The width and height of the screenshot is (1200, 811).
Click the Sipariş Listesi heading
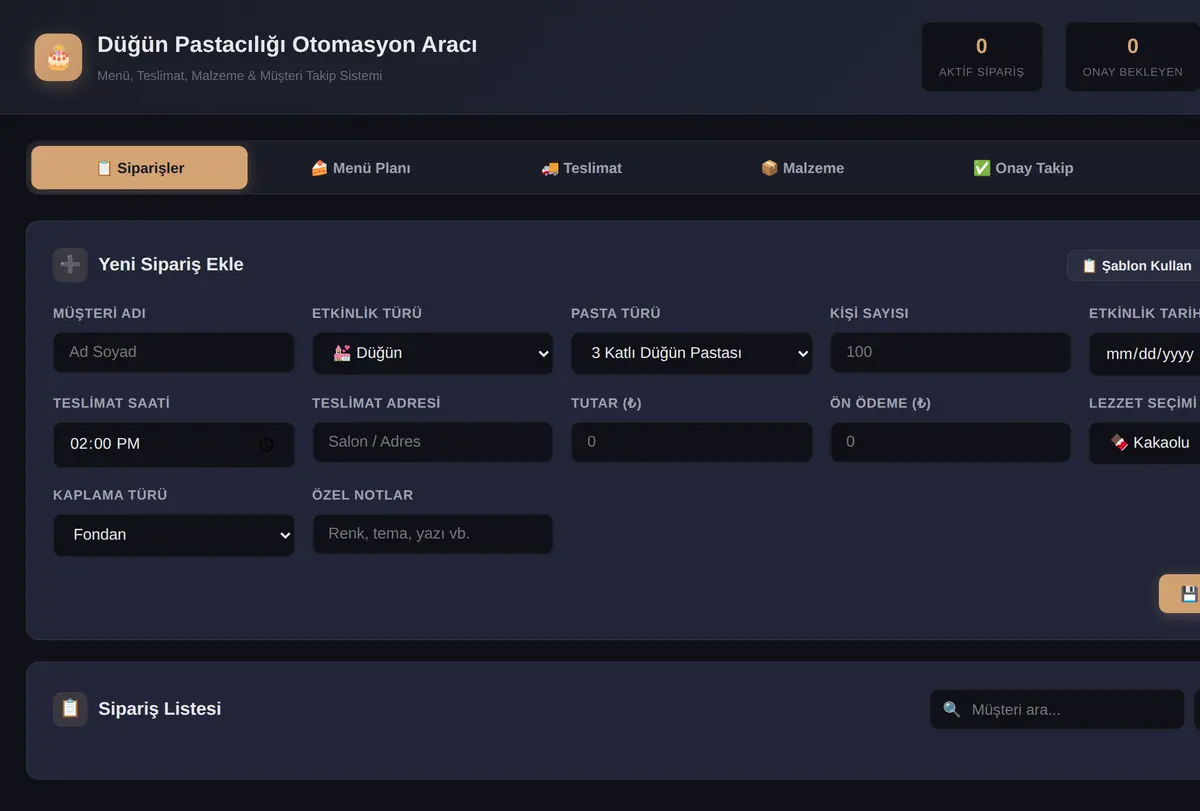(x=160, y=709)
